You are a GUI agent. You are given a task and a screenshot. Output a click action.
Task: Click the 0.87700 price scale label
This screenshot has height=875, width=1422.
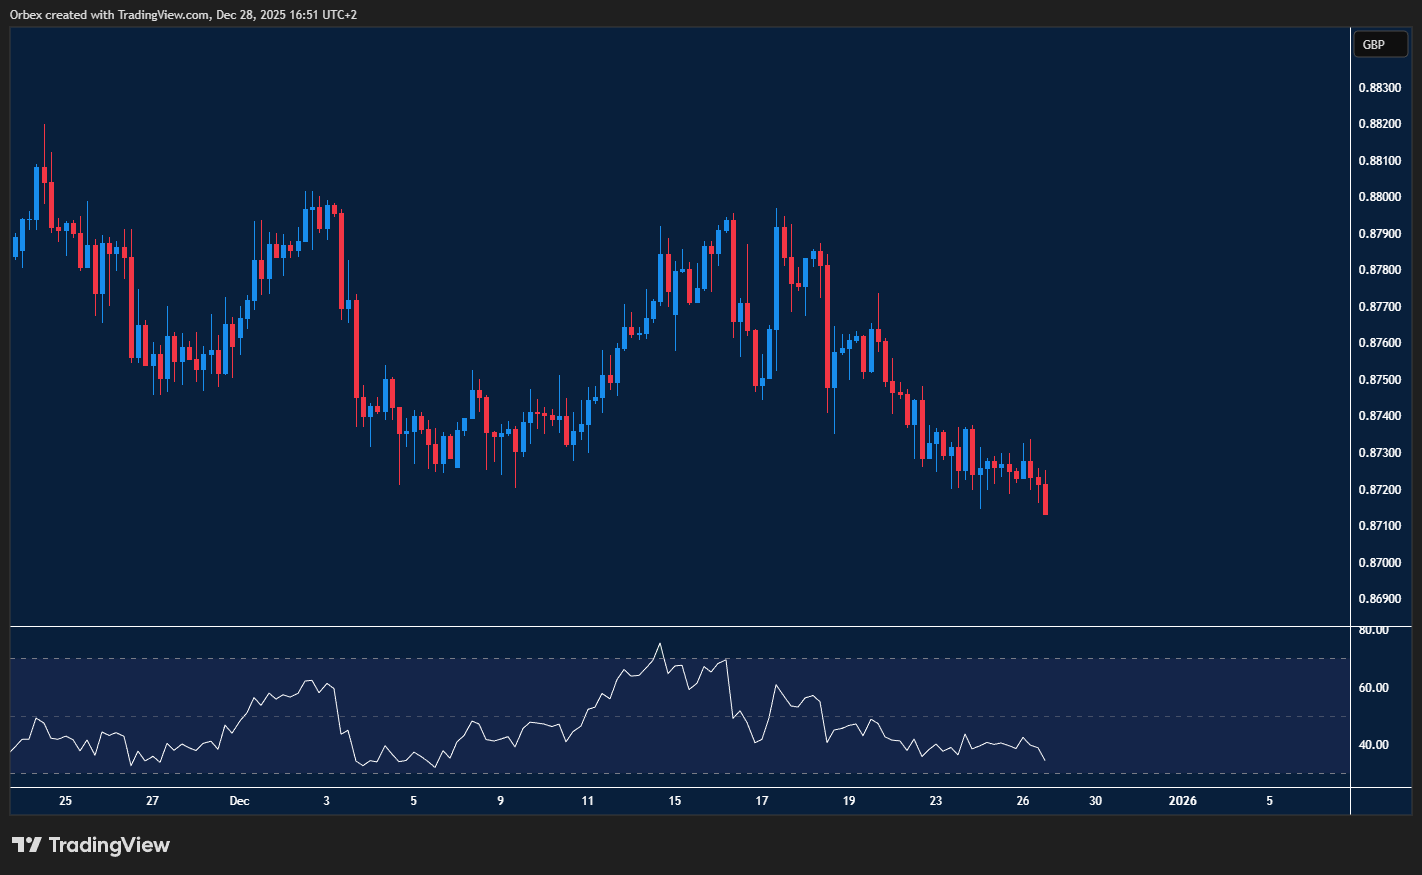pyautogui.click(x=1380, y=306)
